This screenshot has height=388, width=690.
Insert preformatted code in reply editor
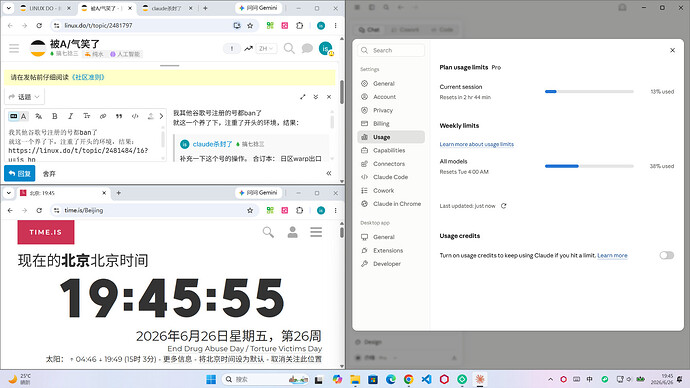pos(135,116)
